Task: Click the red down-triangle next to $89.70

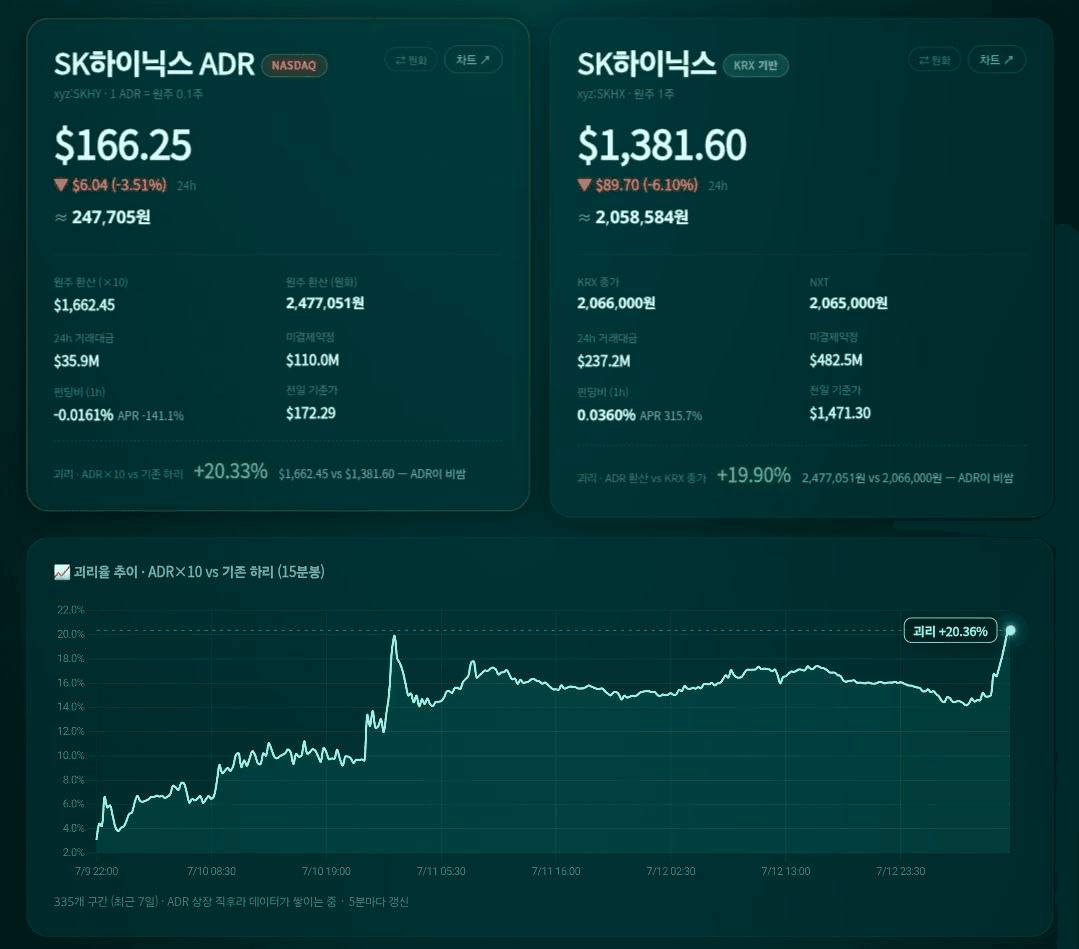Action: pos(584,184)
